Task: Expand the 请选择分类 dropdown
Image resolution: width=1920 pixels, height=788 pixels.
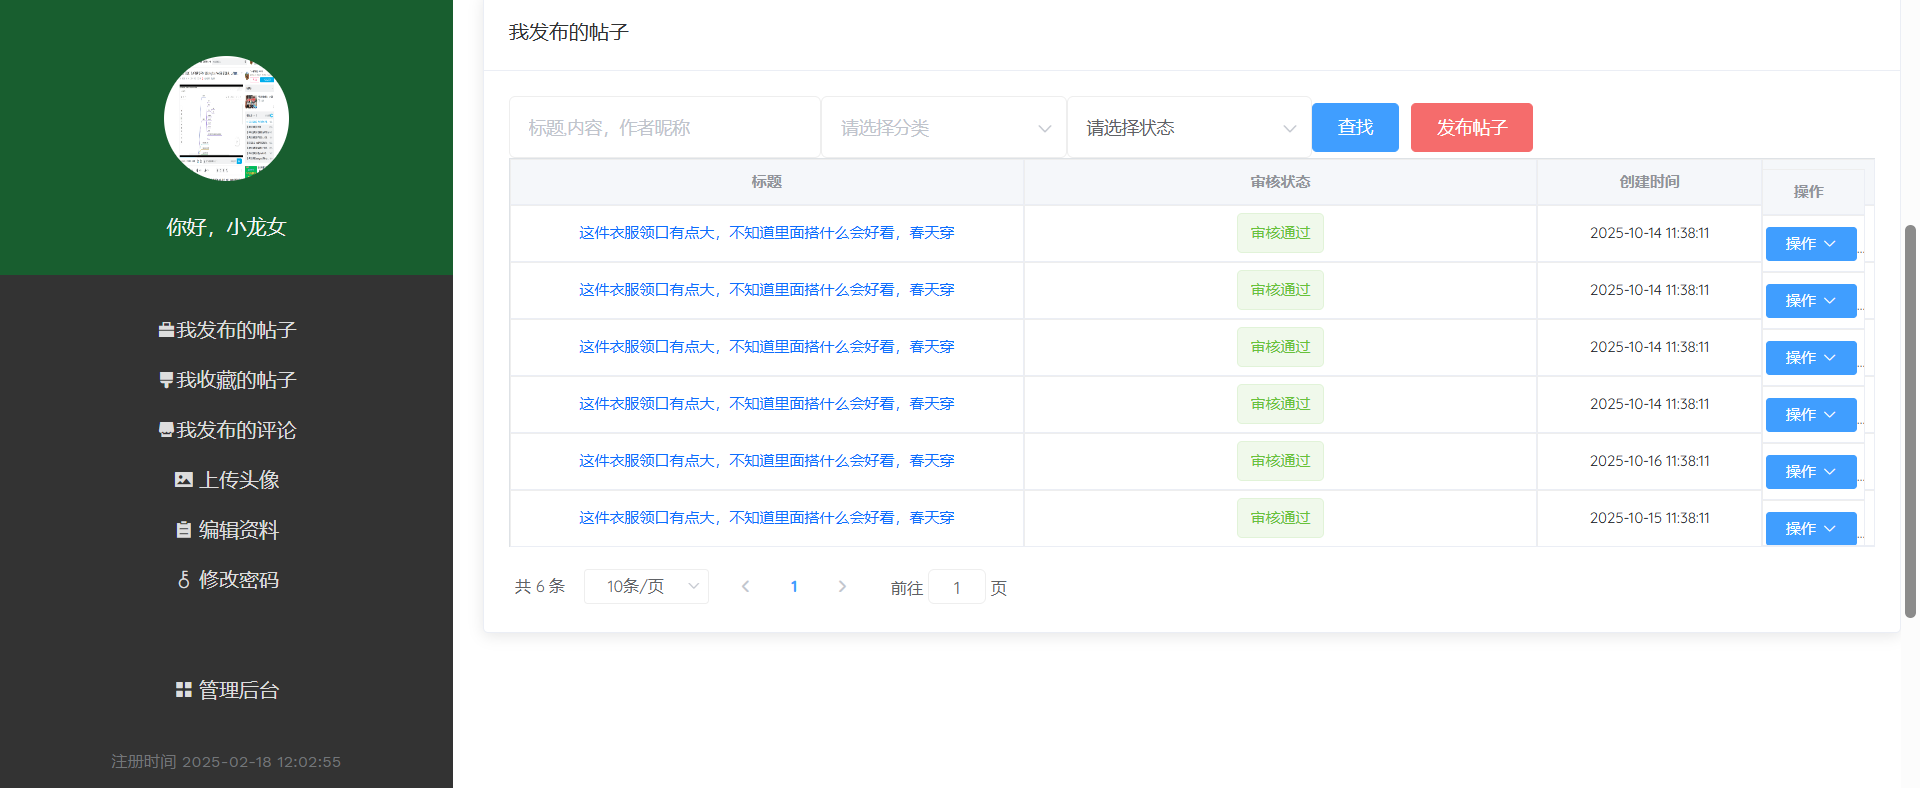Action: click(943, 128)
